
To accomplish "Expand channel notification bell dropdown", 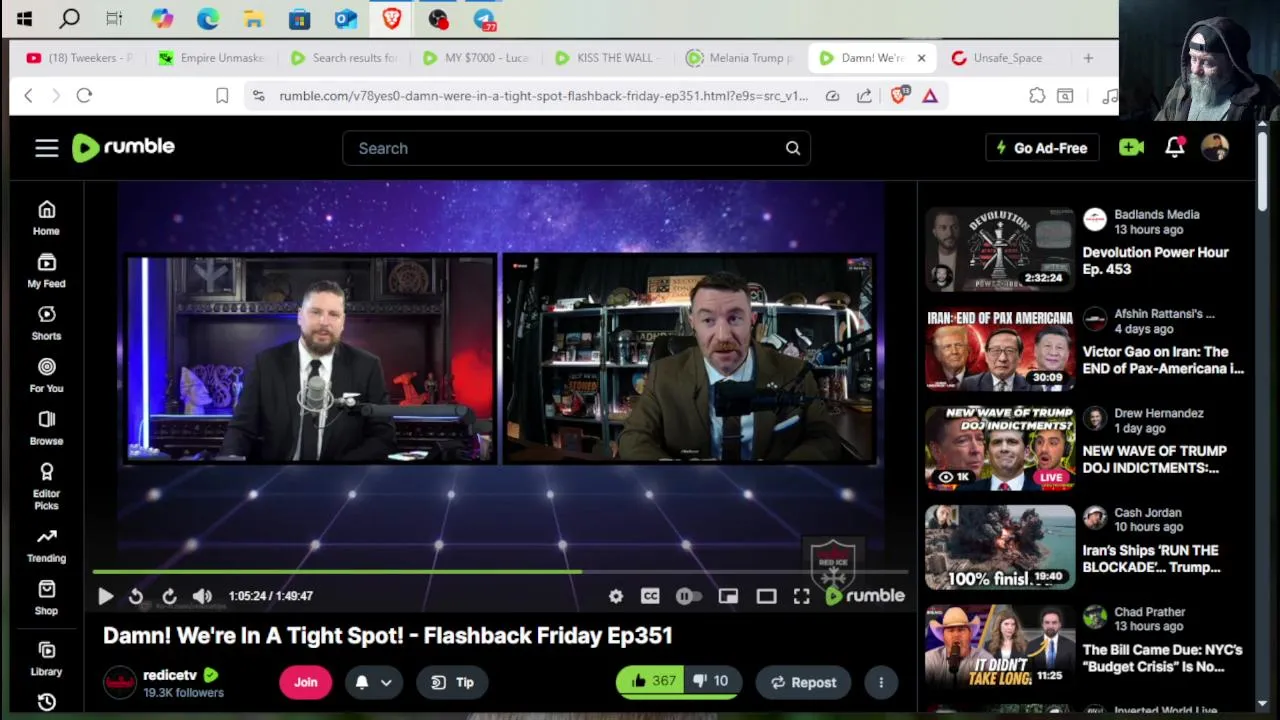I will pos(373,682).
